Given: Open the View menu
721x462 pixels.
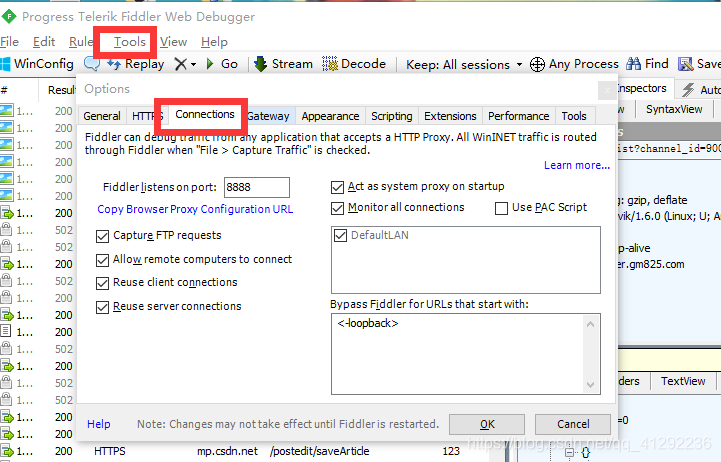Looking at the screenshot, I should click(173, 42).
